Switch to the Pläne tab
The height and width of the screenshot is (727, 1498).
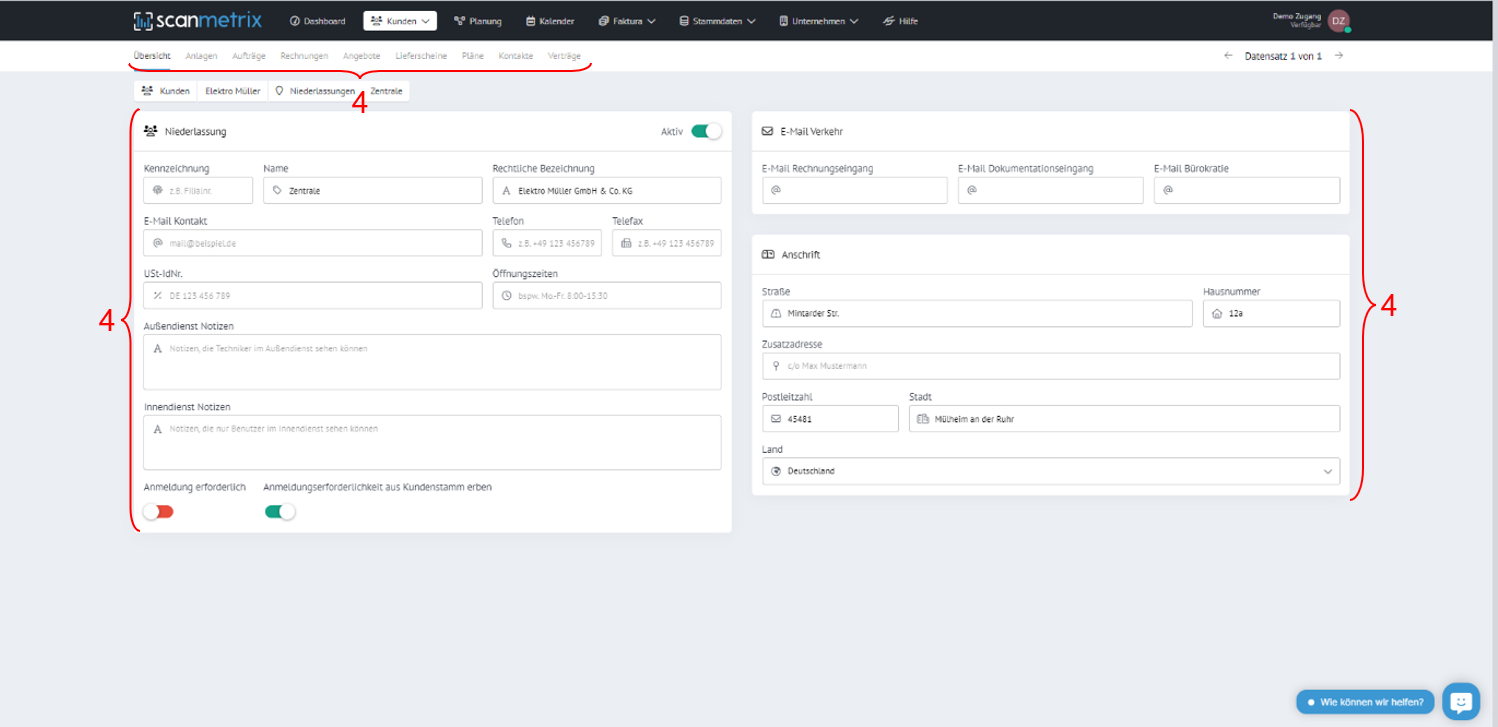pos(473,56)
